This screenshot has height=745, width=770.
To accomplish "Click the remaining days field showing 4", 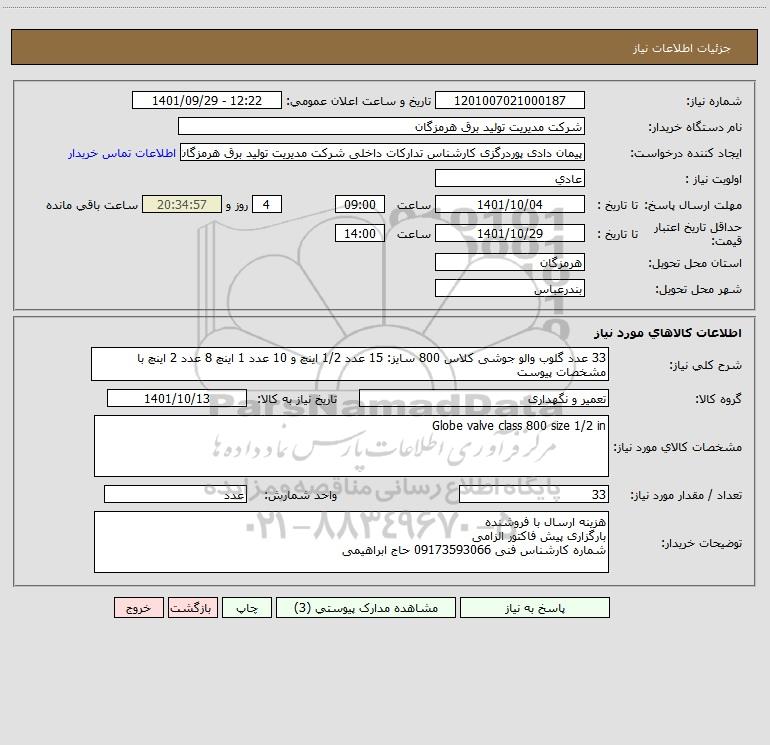I will point(267,204).
